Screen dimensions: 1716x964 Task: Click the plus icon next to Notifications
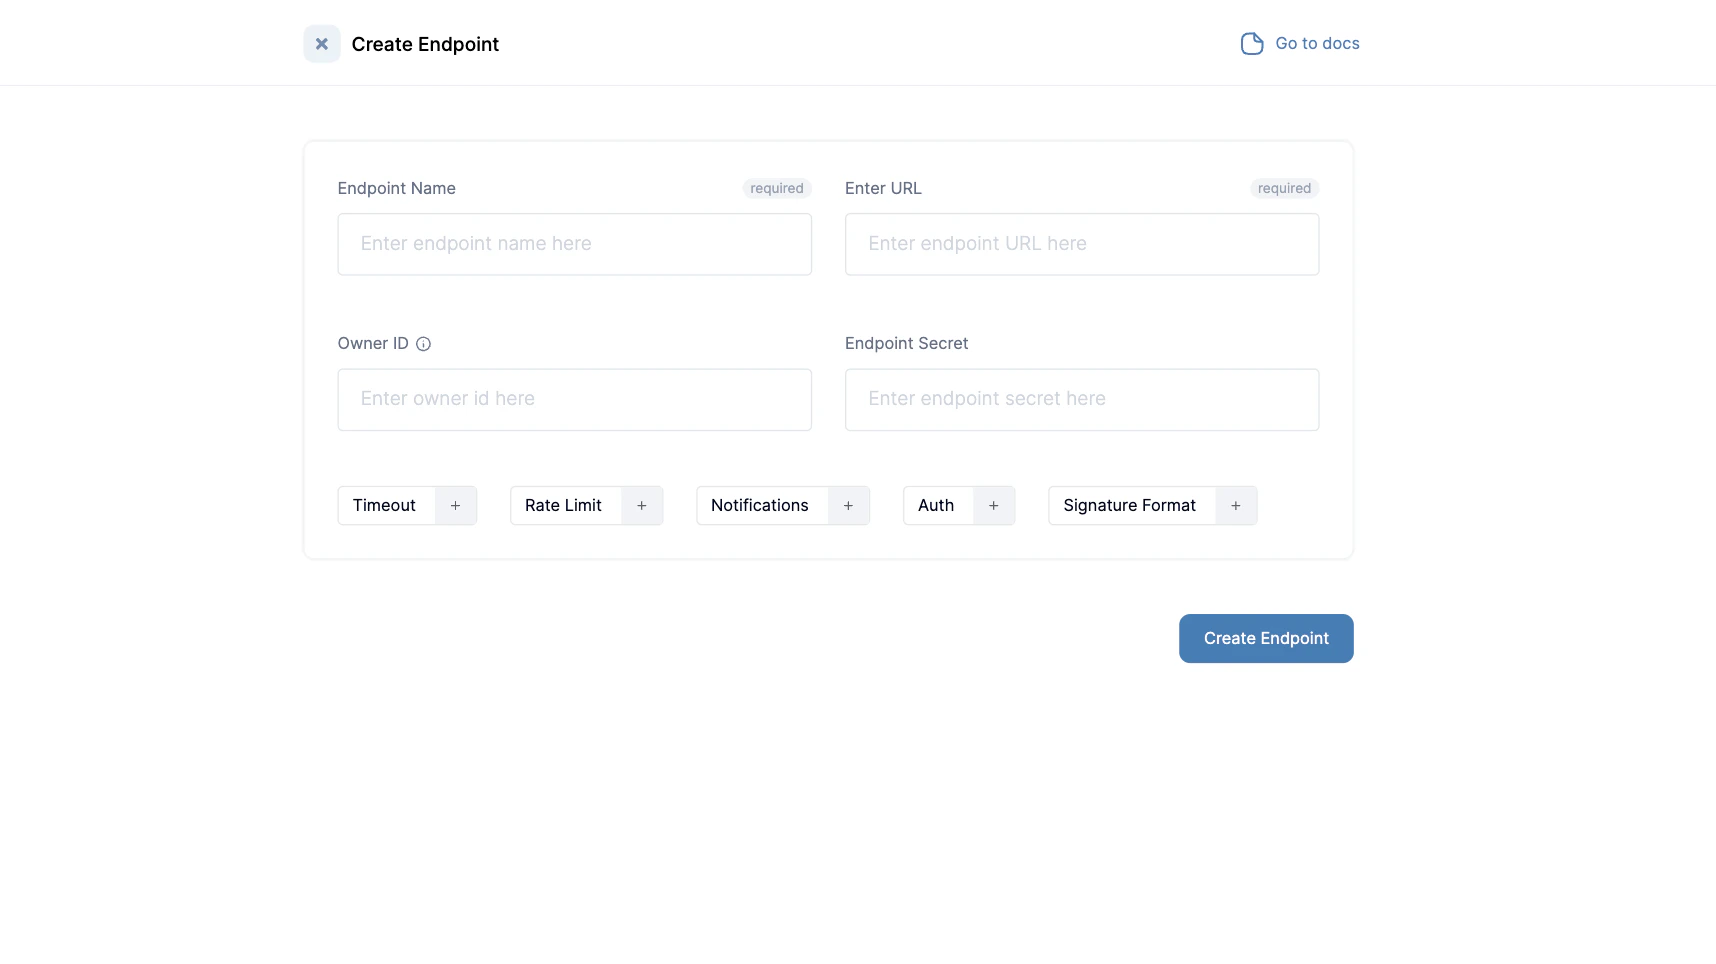coord(848,505)
